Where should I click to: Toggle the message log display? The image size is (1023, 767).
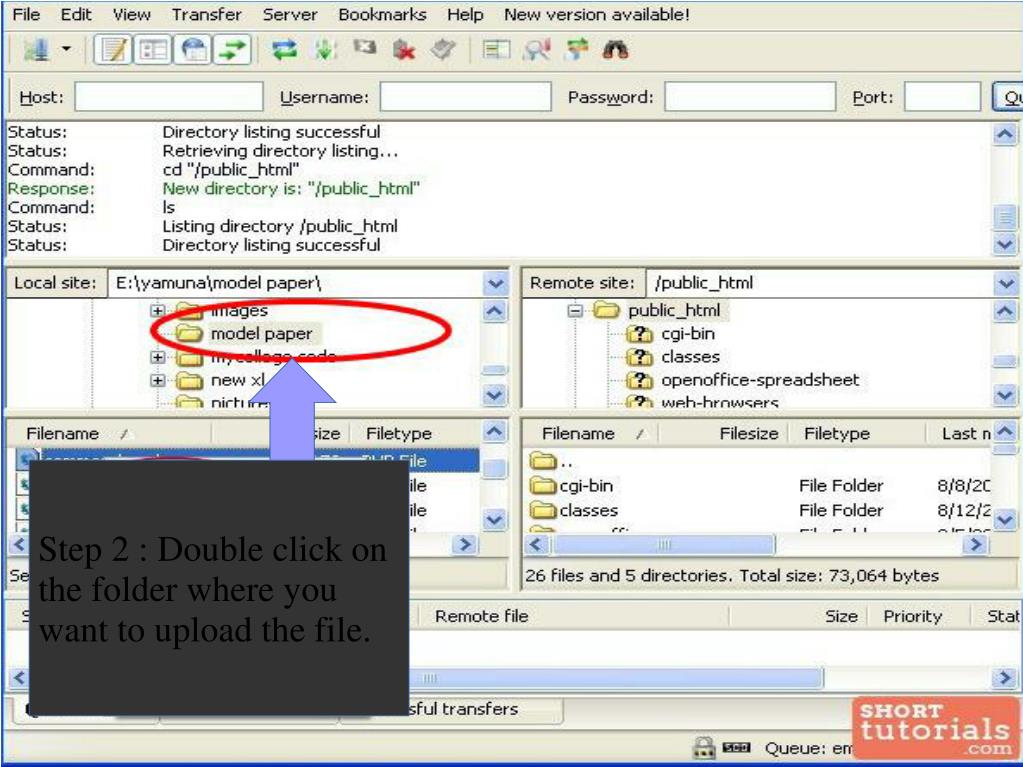[114, 50]
